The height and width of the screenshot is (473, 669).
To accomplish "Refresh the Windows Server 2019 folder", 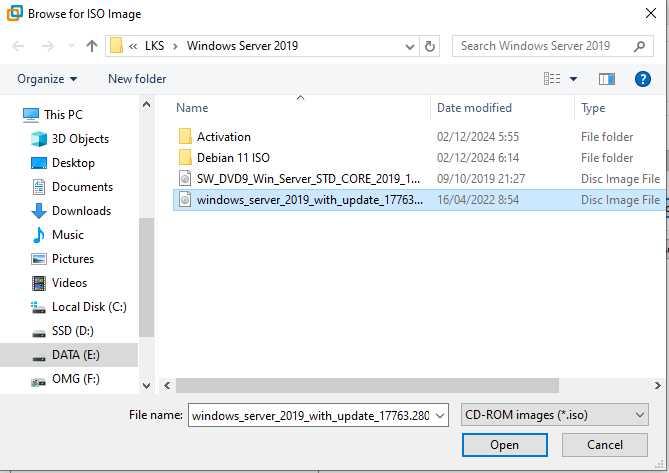I will point(430,46).
